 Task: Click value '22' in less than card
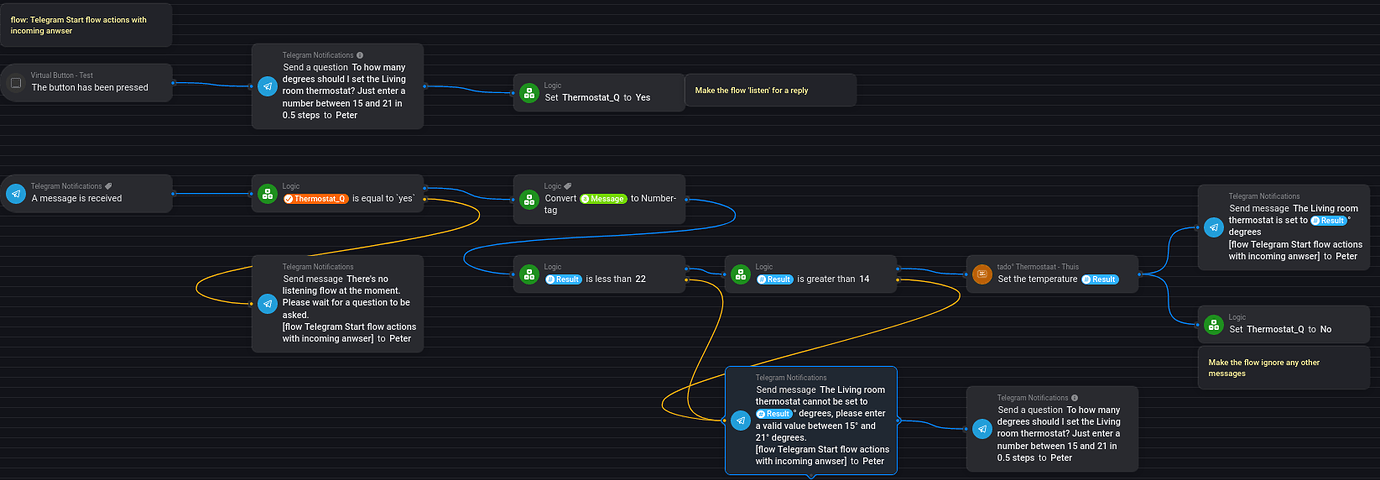click(640, 279)
